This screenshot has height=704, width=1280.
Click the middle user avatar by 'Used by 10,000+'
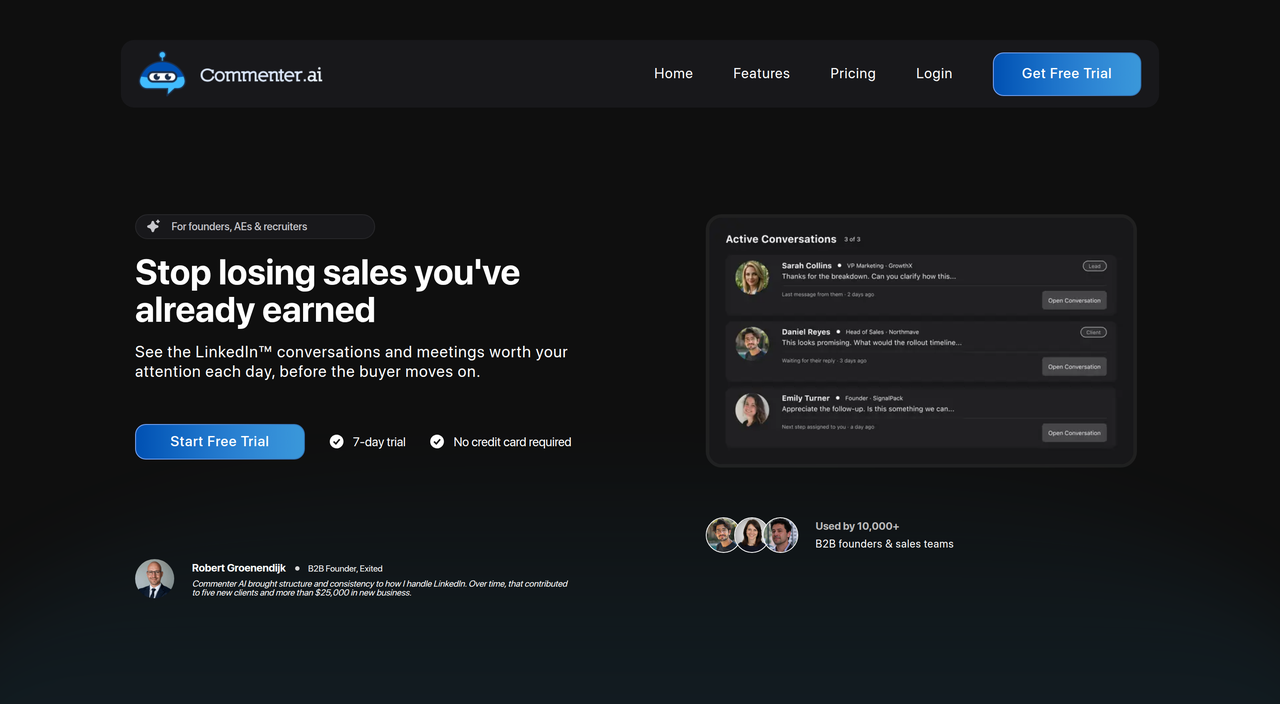tap(752, 535)
